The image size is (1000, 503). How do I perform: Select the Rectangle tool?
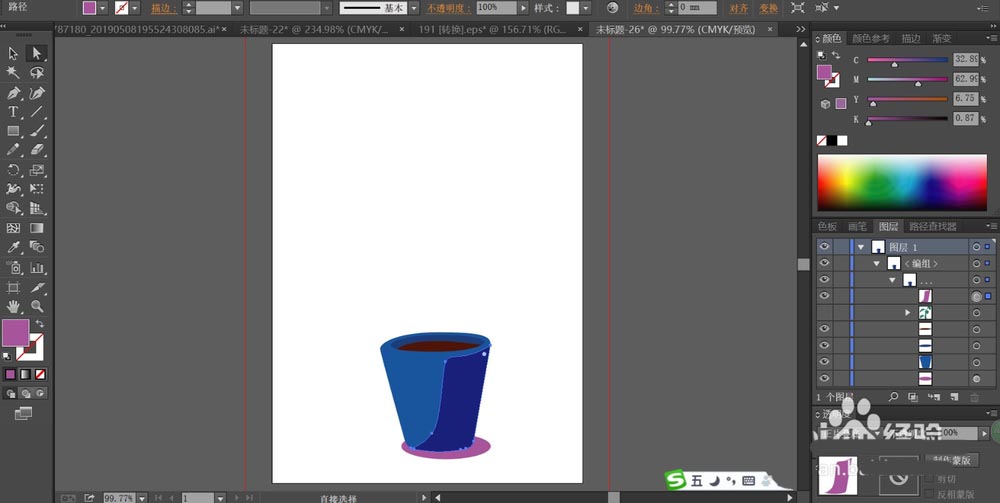tap(13, 131)
